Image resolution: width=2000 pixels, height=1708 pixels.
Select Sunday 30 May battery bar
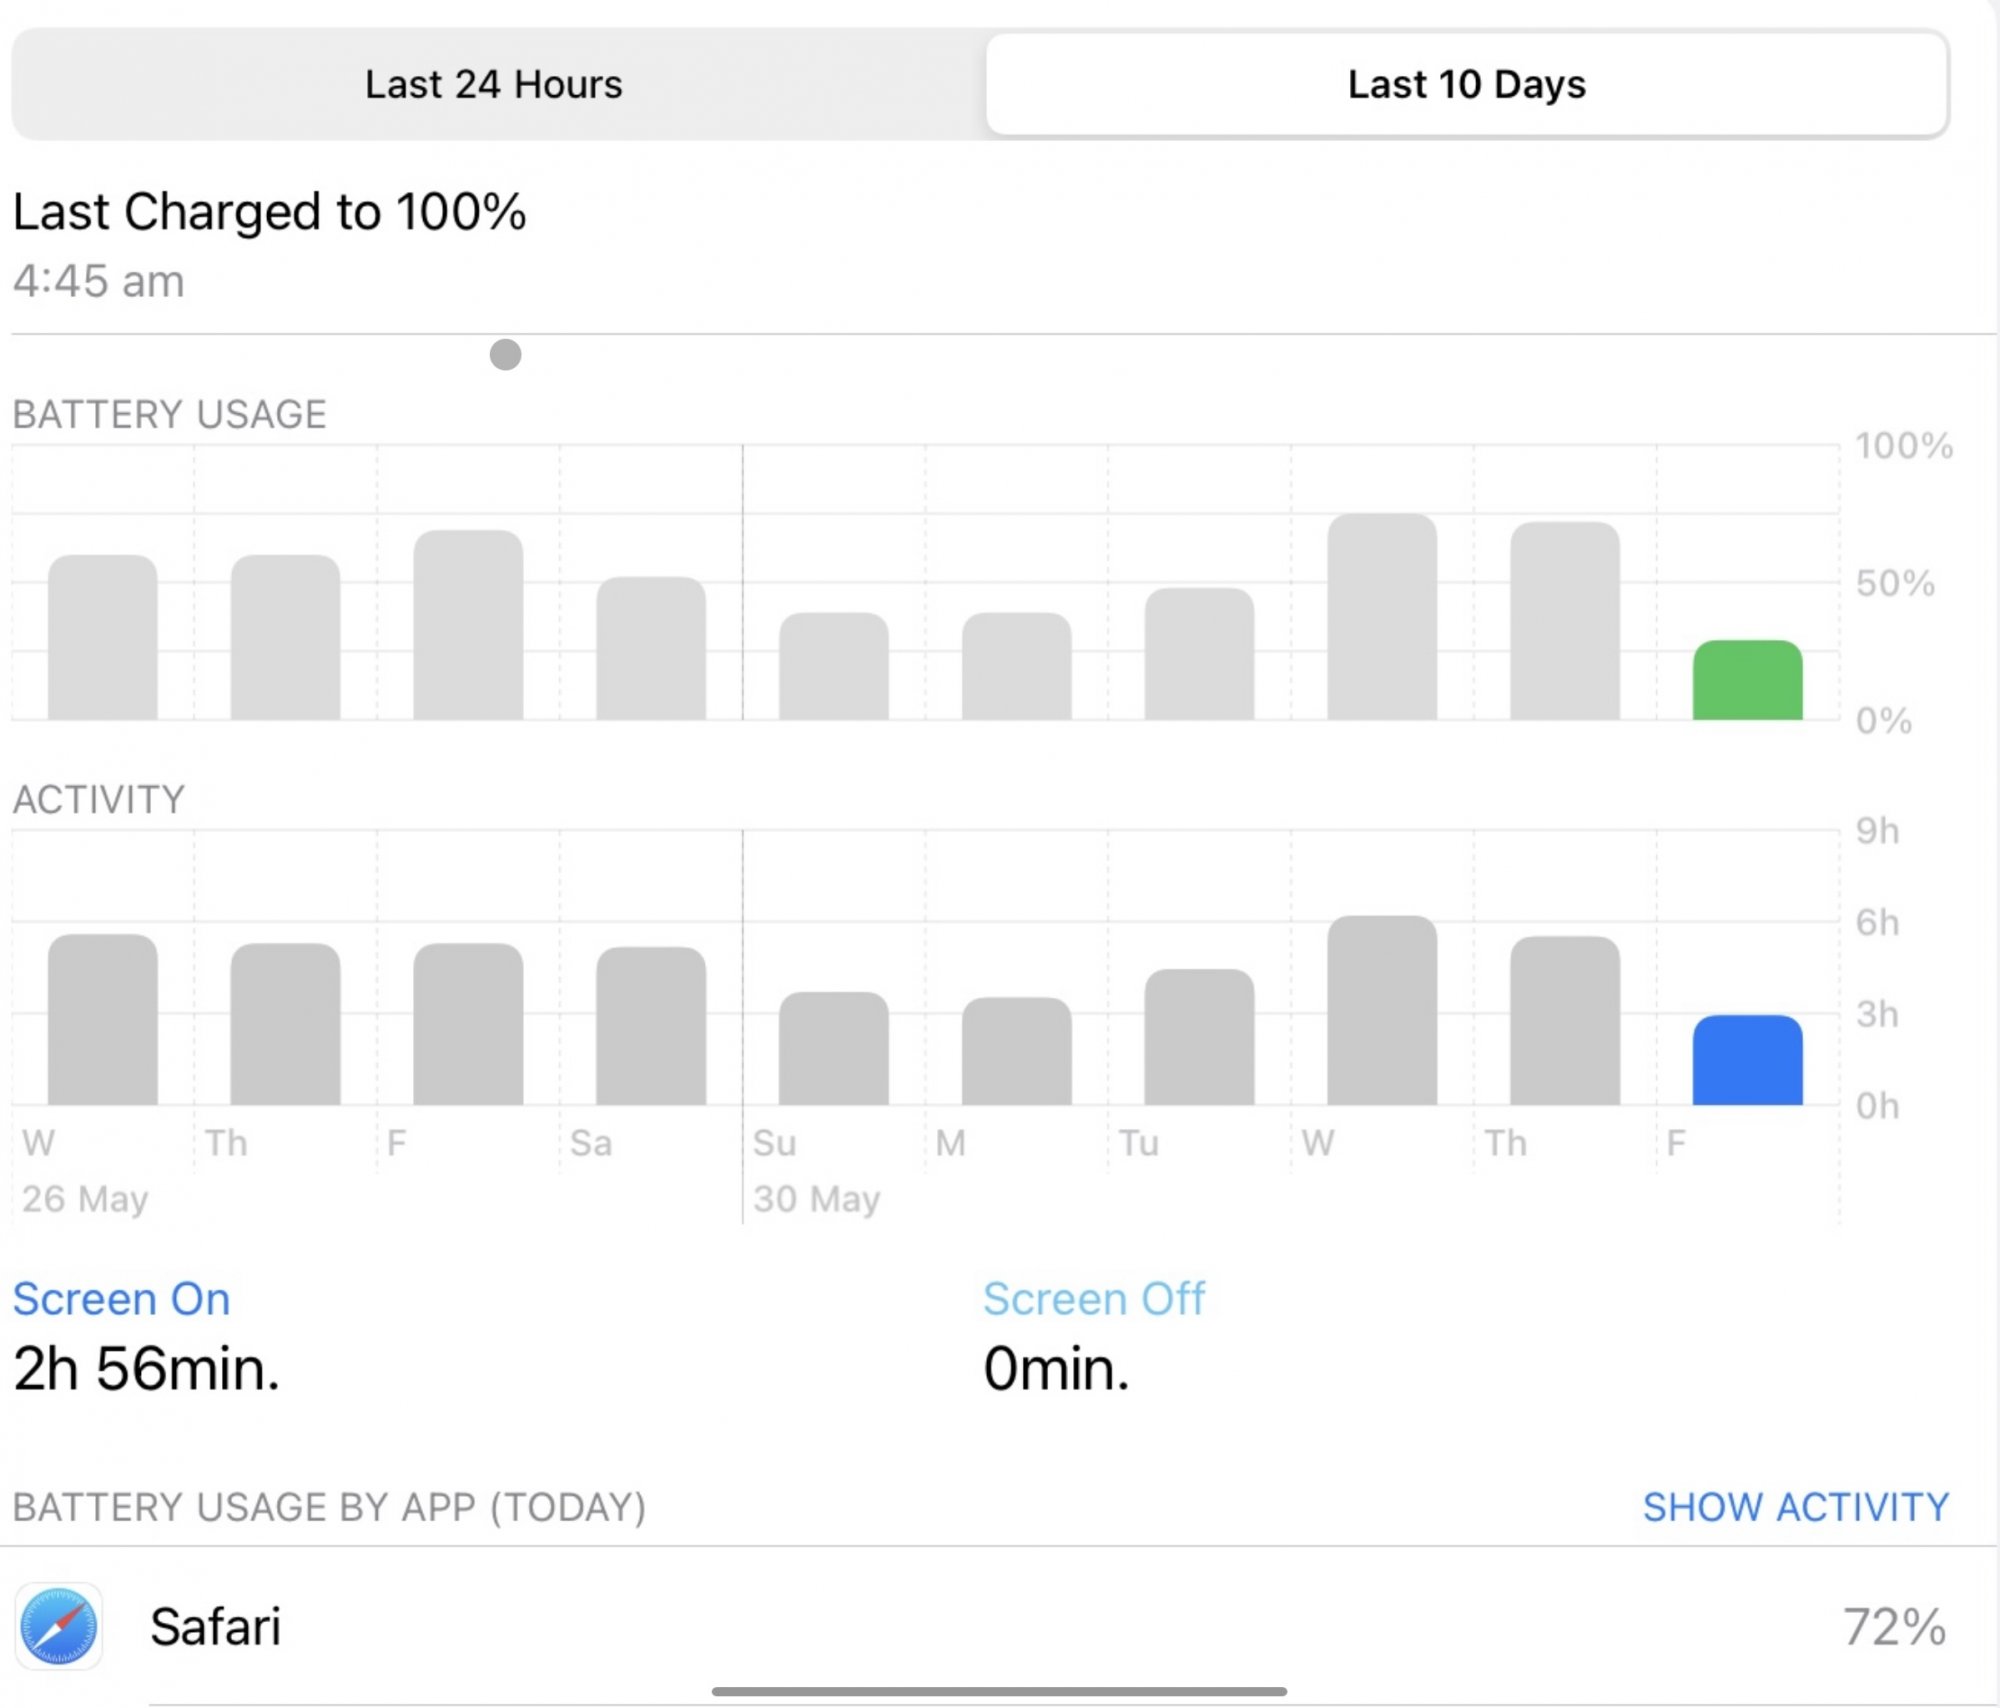tap(833, 666)
